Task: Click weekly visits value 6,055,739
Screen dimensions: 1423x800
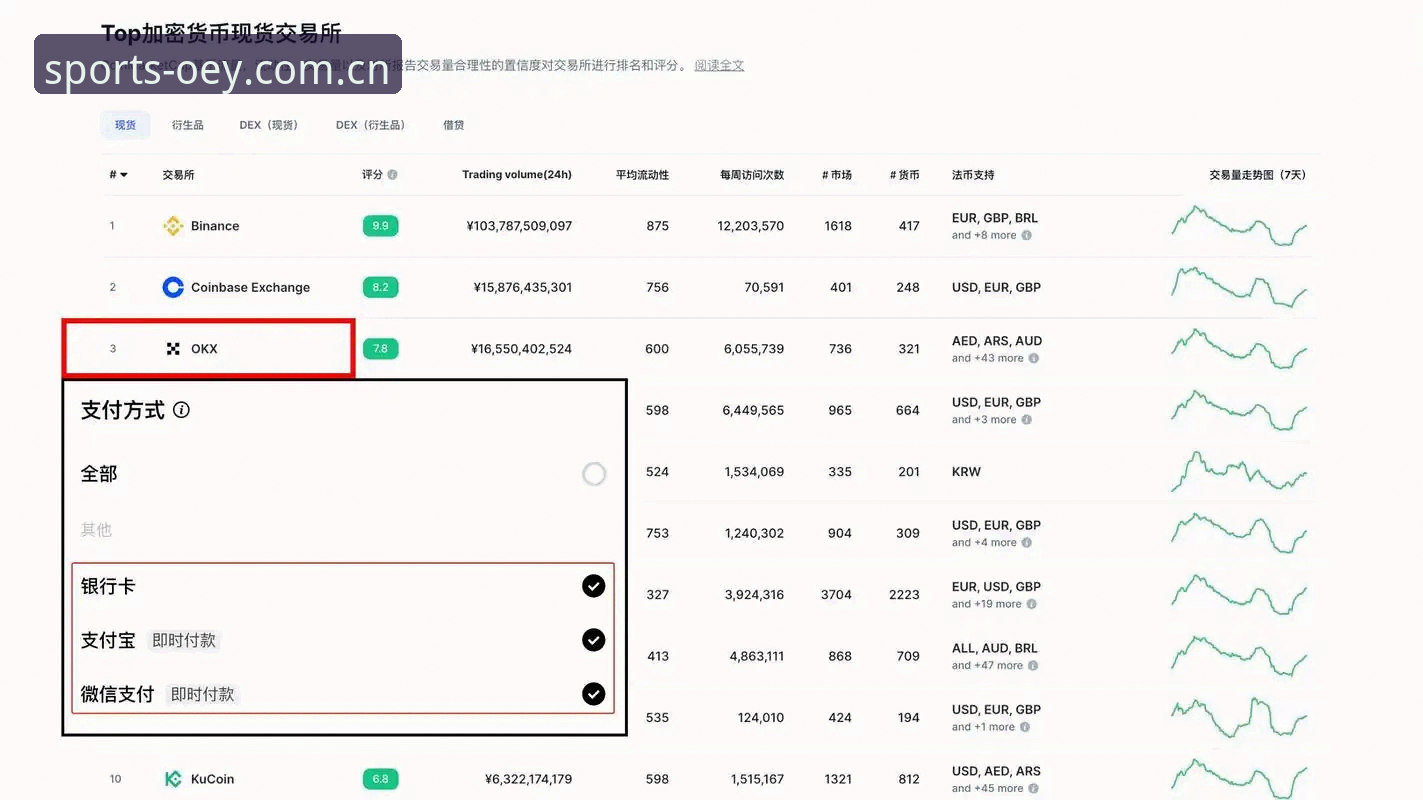Action: pyautogui.click(x=754, y=349)
